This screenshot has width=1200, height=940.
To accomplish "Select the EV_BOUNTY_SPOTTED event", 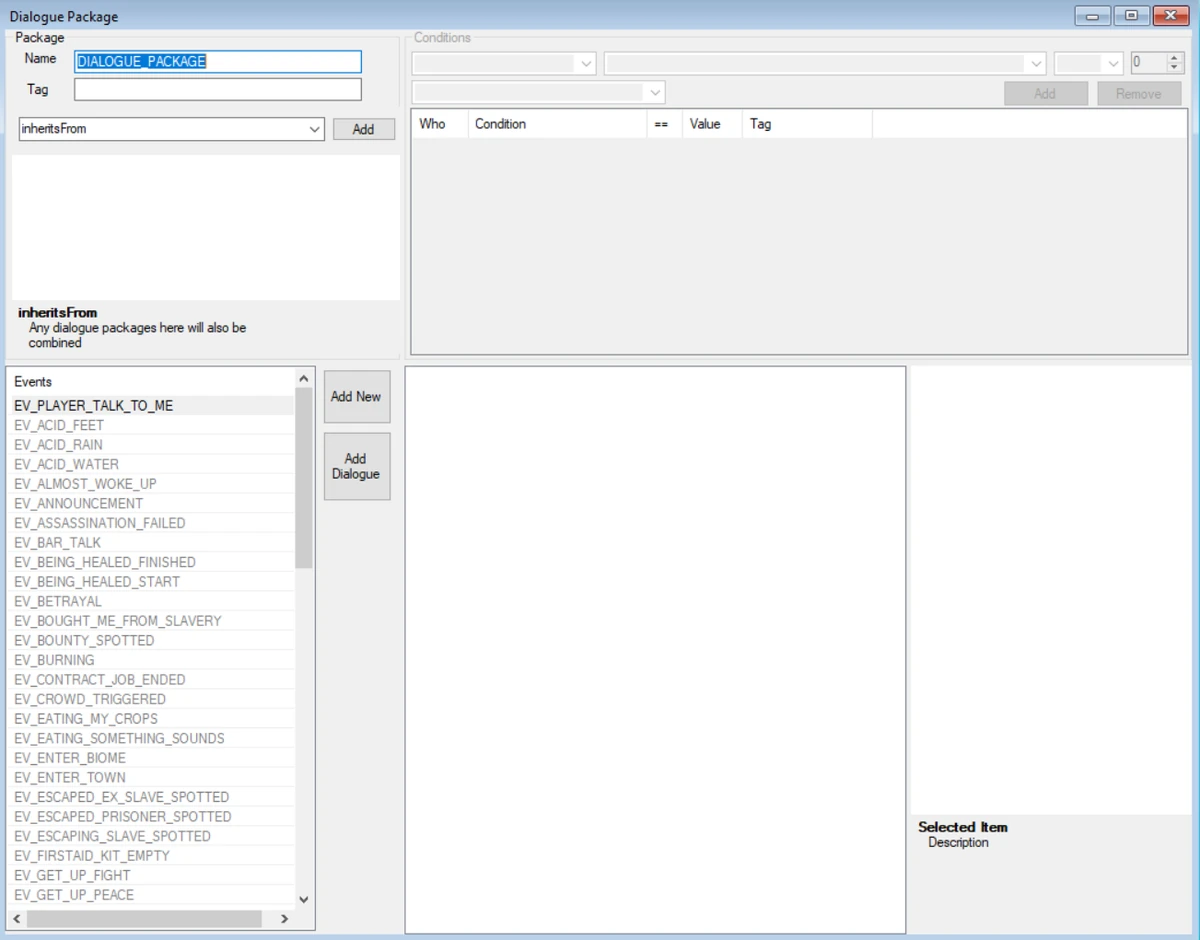I will coord(84,640).
